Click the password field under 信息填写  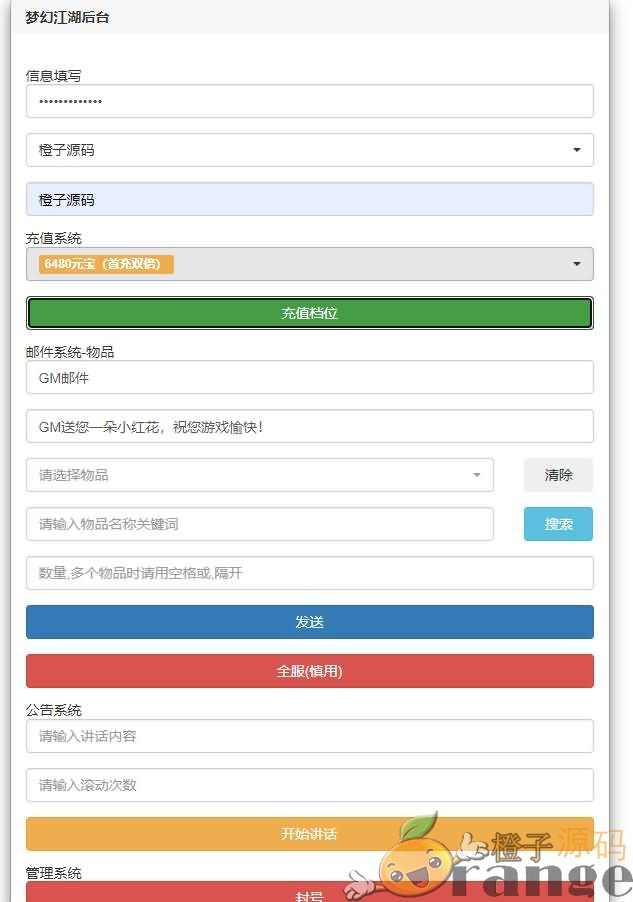point(309,101)
